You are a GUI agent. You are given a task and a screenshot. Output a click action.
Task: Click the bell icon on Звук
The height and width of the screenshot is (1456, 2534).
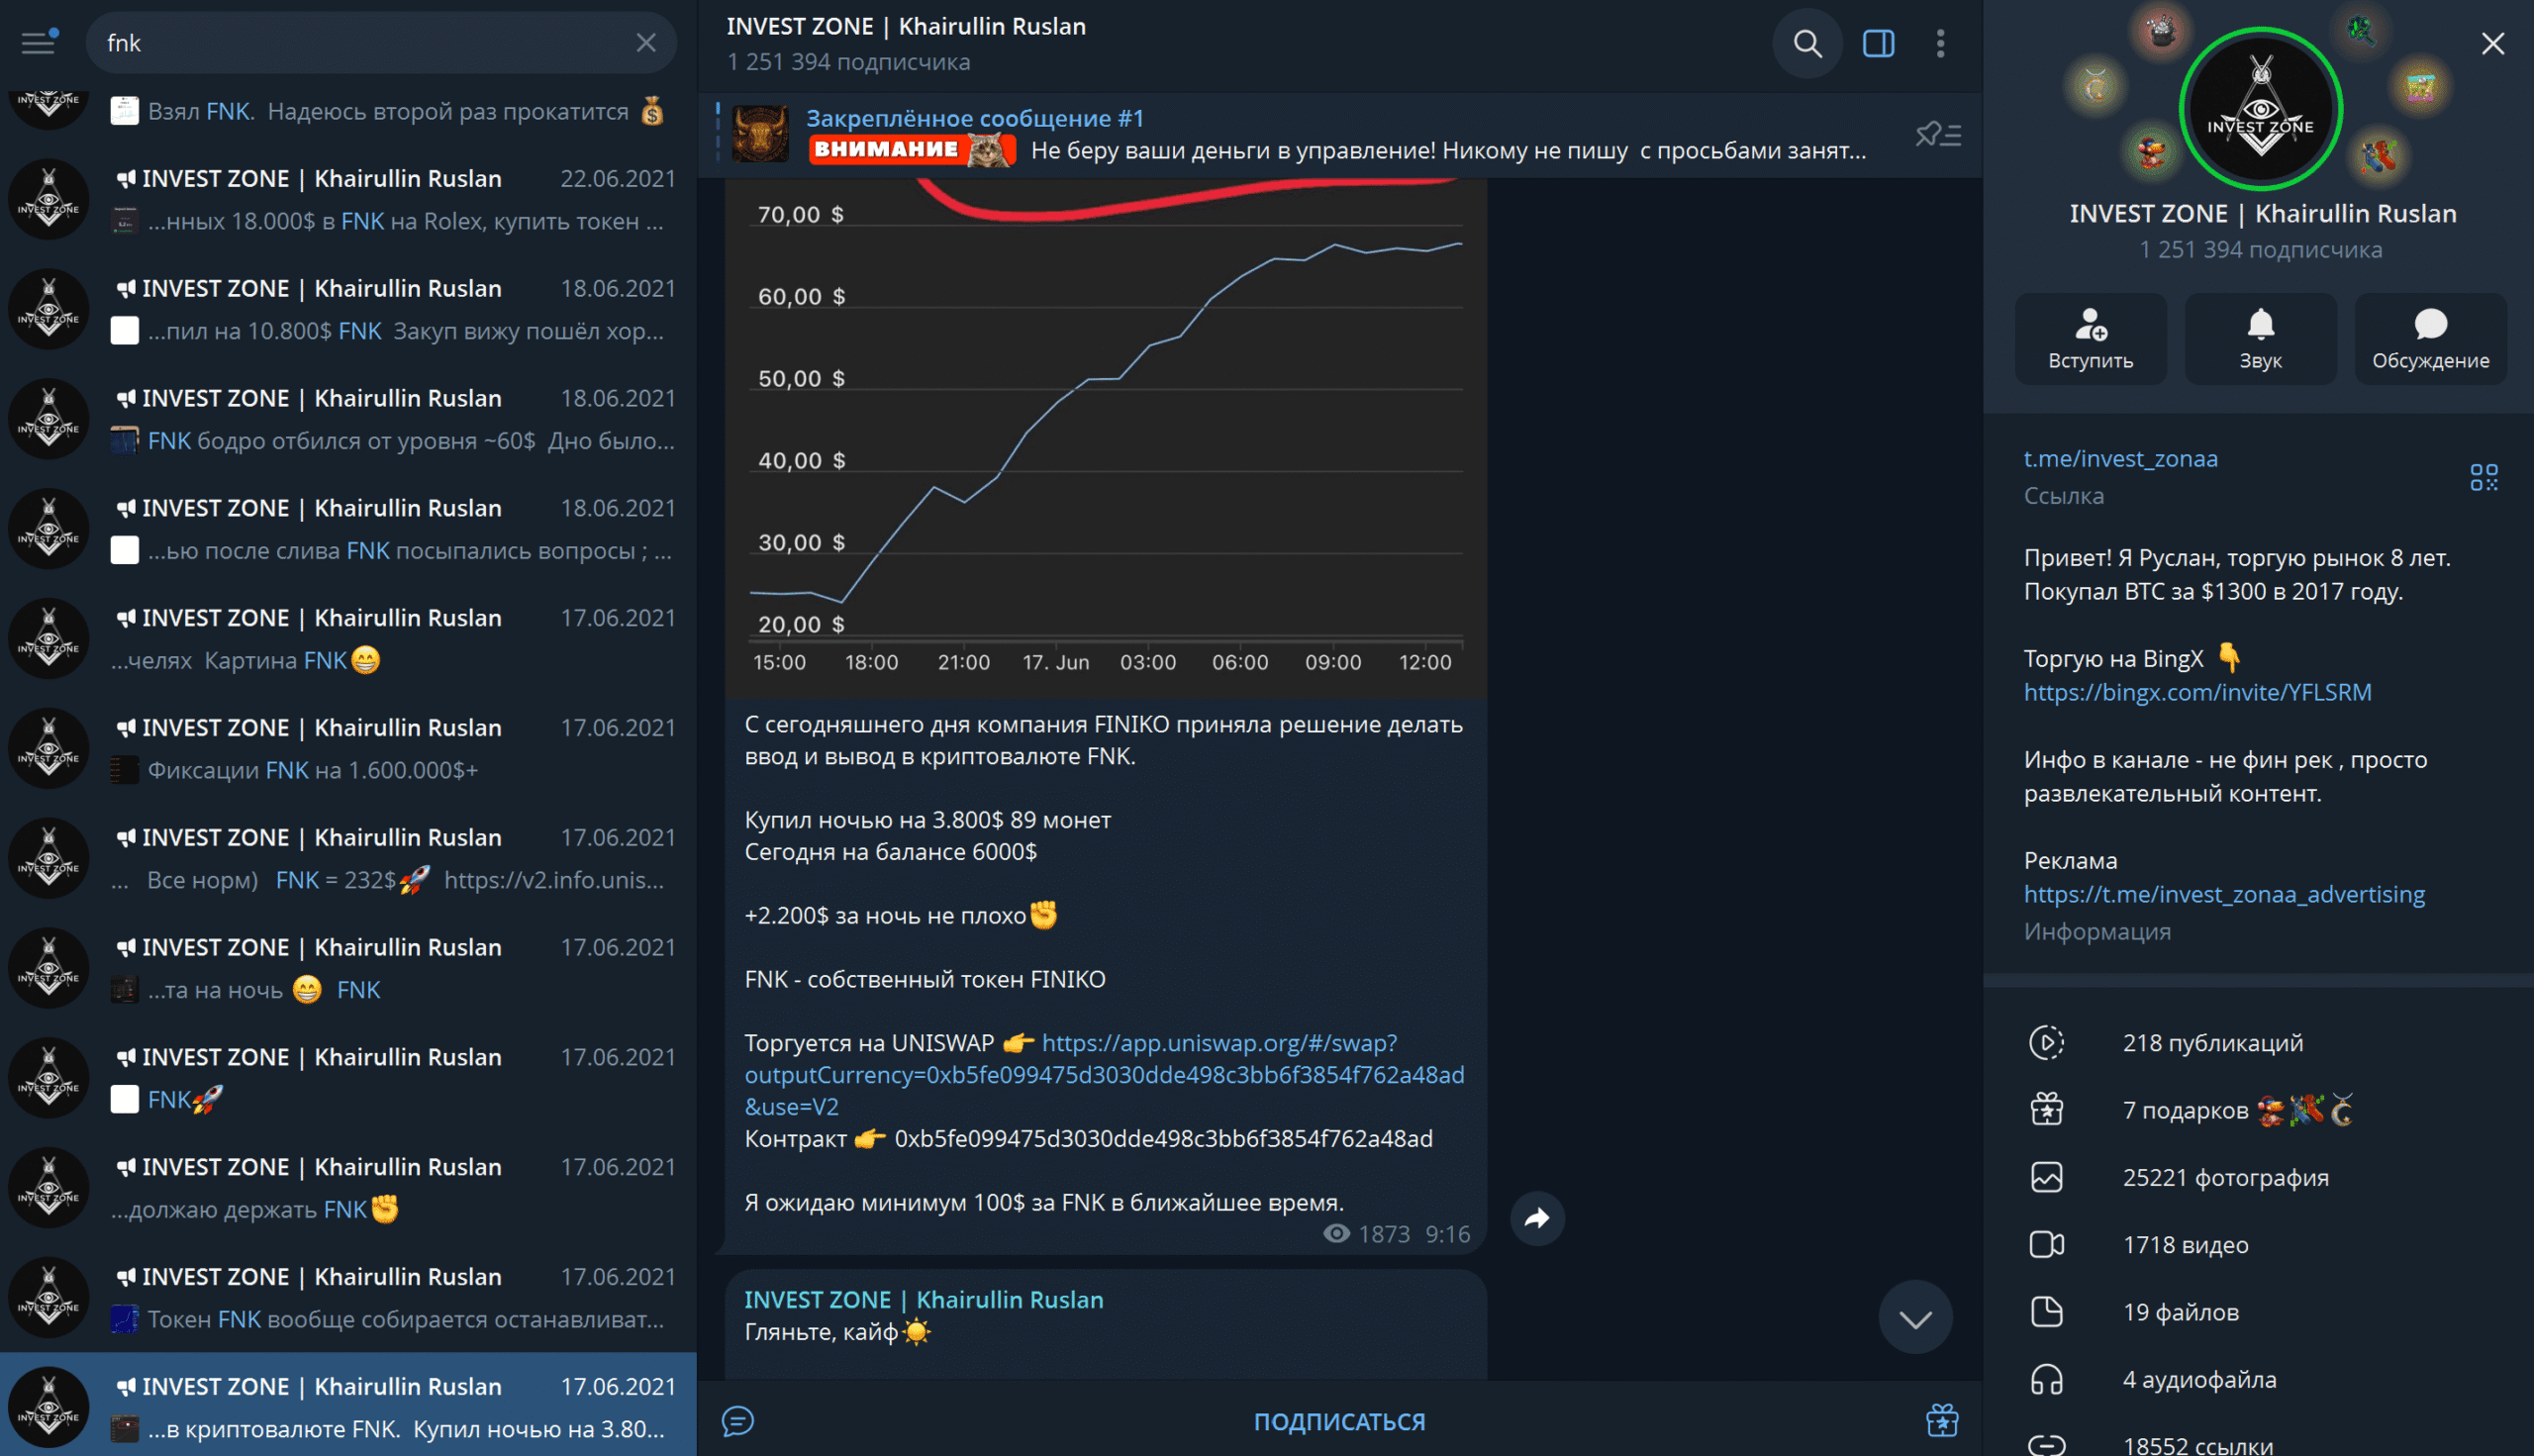pyautogui.click(x=2260, y=324)
